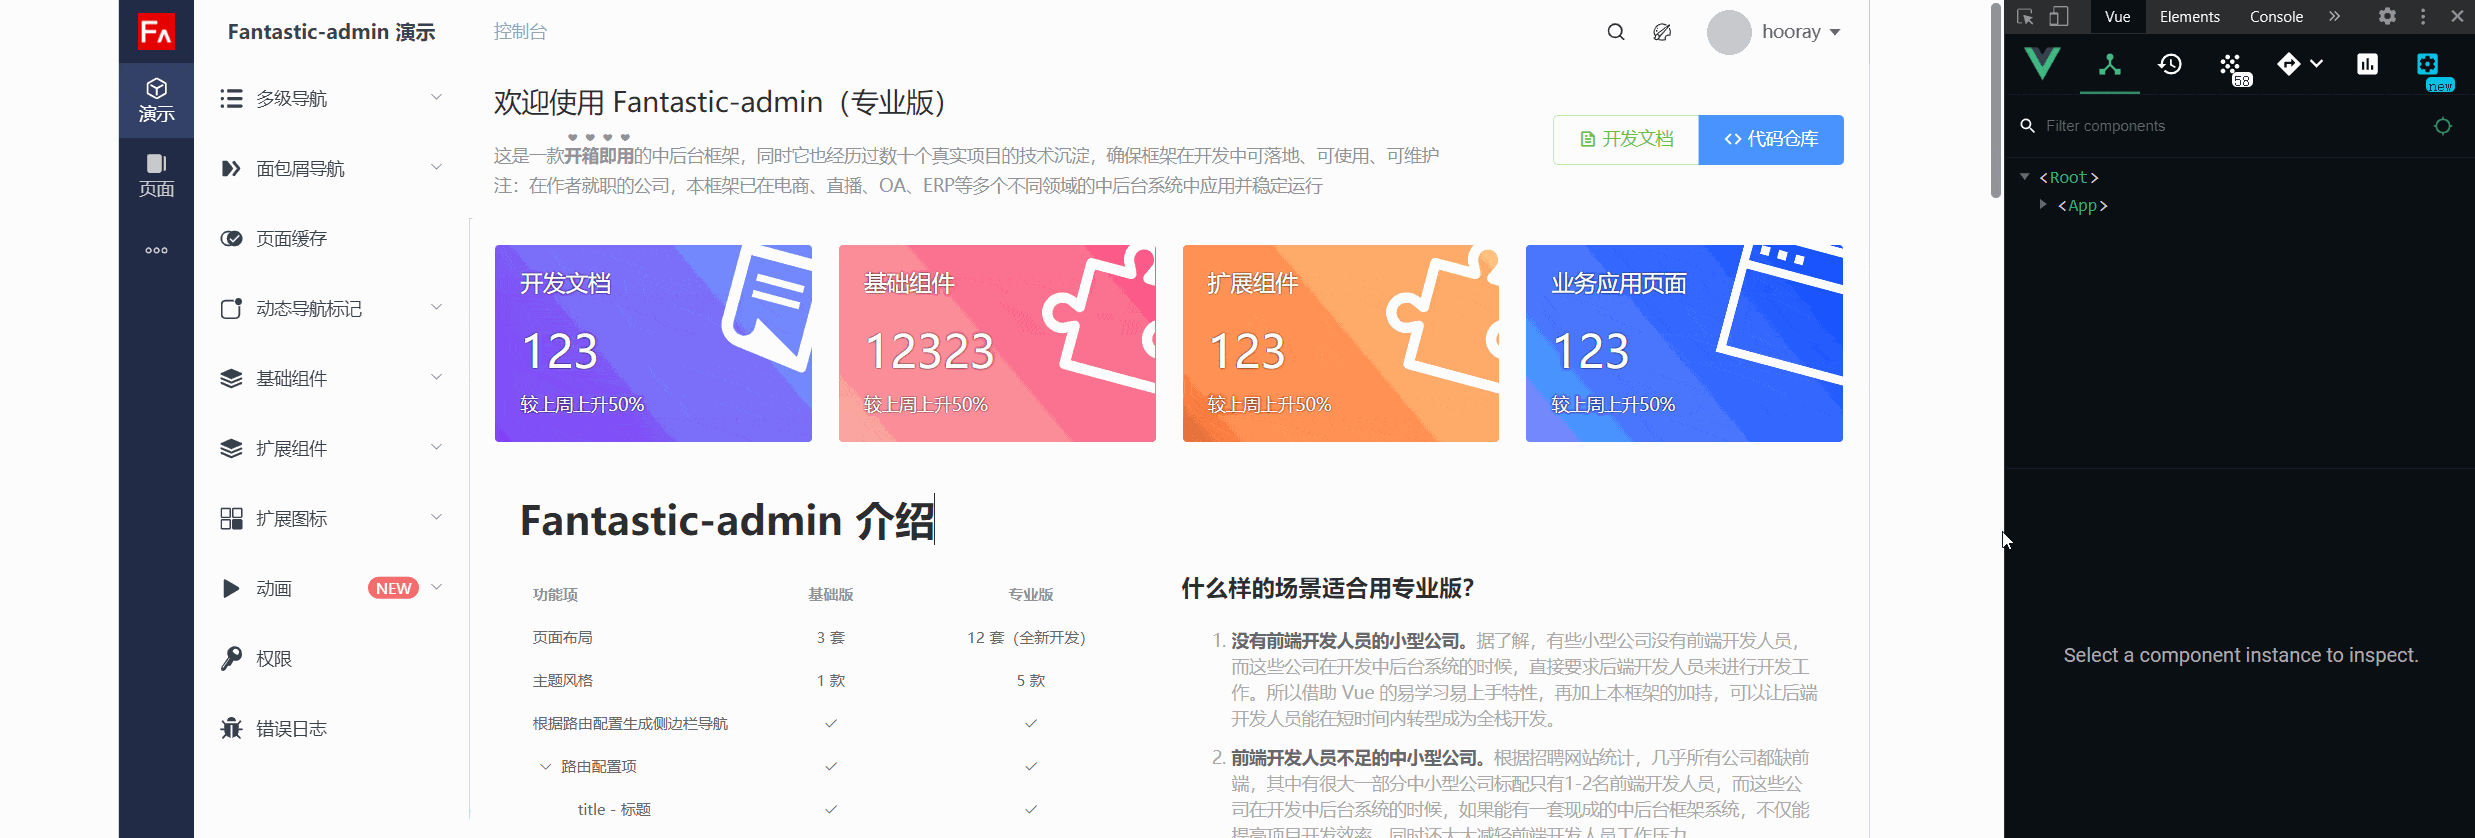The width and height of the screenshot is (2475, 838).
Task: Open the 开发文档 stat card
Action: 653,343
